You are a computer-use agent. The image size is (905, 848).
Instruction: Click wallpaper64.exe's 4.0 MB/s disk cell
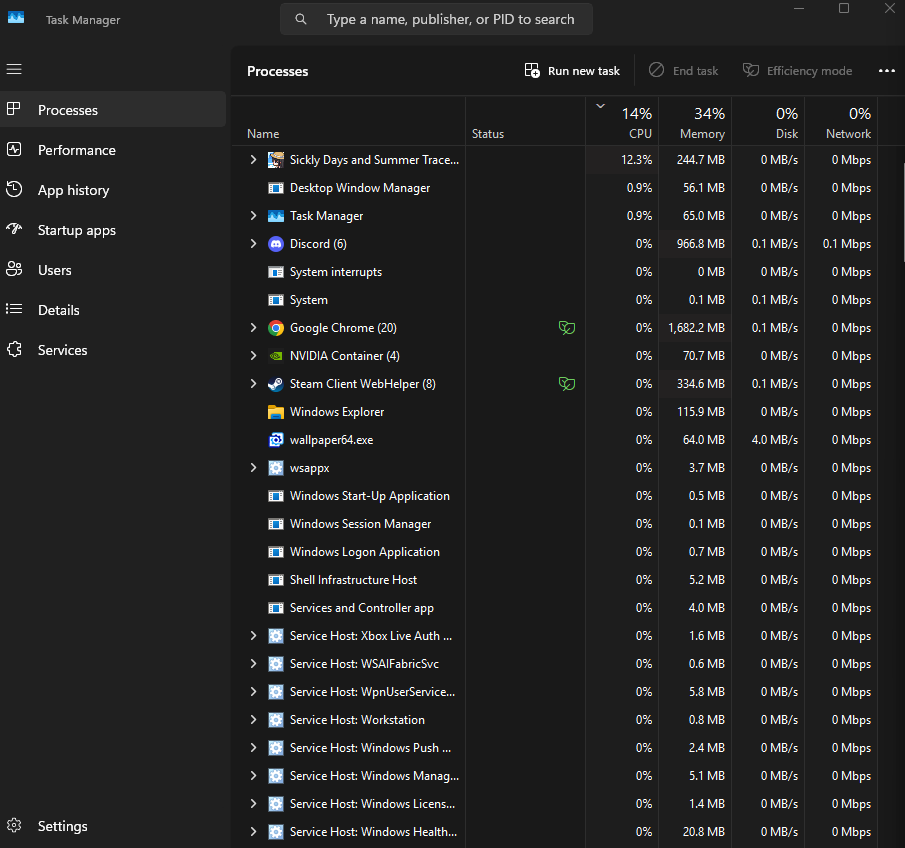click(x=768, y=440)
